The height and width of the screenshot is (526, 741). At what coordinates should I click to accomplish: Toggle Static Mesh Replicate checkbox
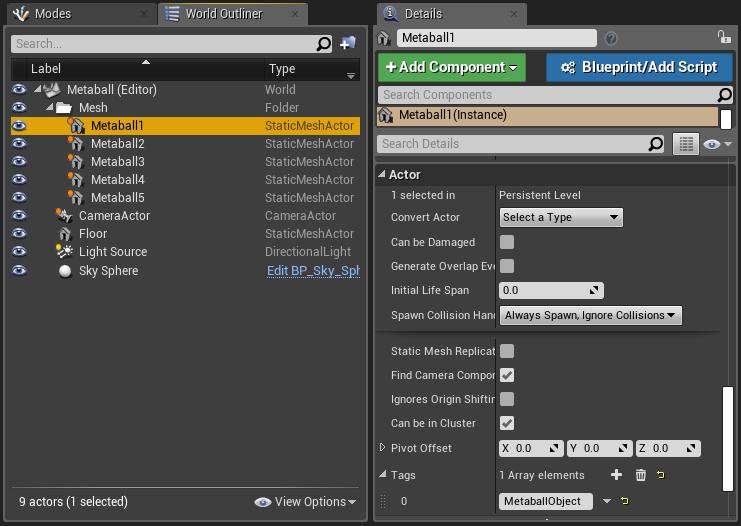(x=507, y=351)
